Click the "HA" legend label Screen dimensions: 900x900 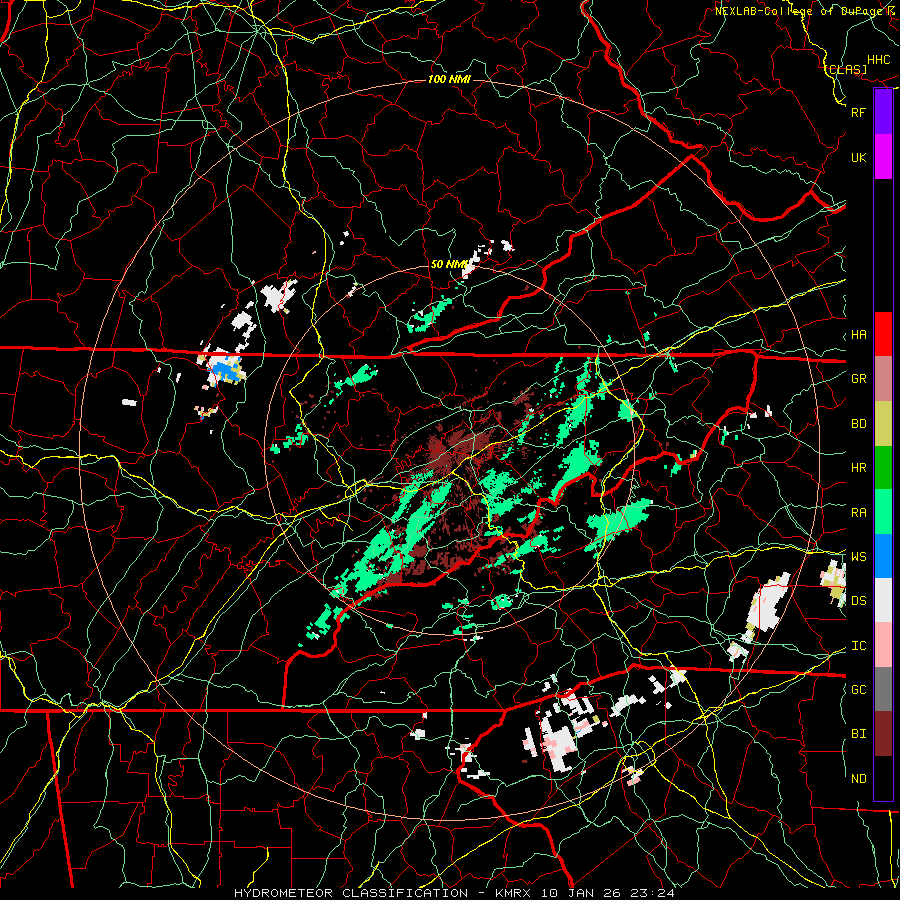point(858,334)
